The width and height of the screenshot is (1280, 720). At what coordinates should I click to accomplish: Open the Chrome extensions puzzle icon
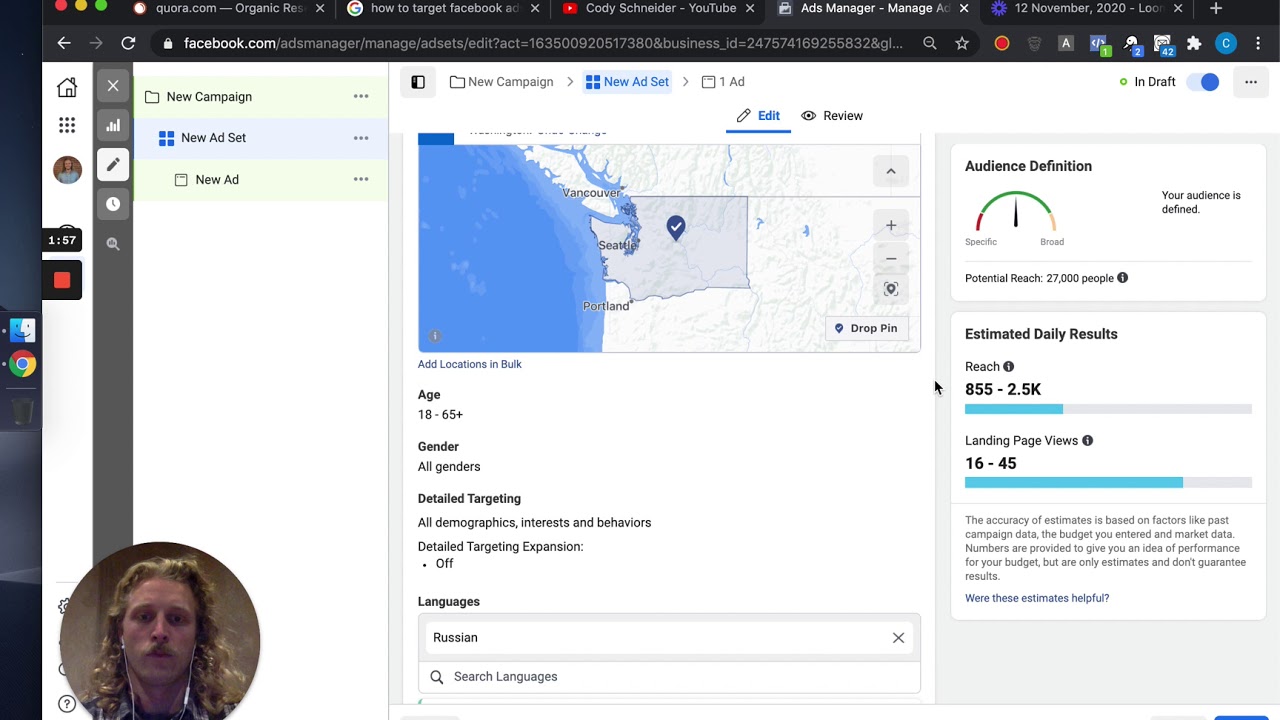click(x=1194, y=44)
